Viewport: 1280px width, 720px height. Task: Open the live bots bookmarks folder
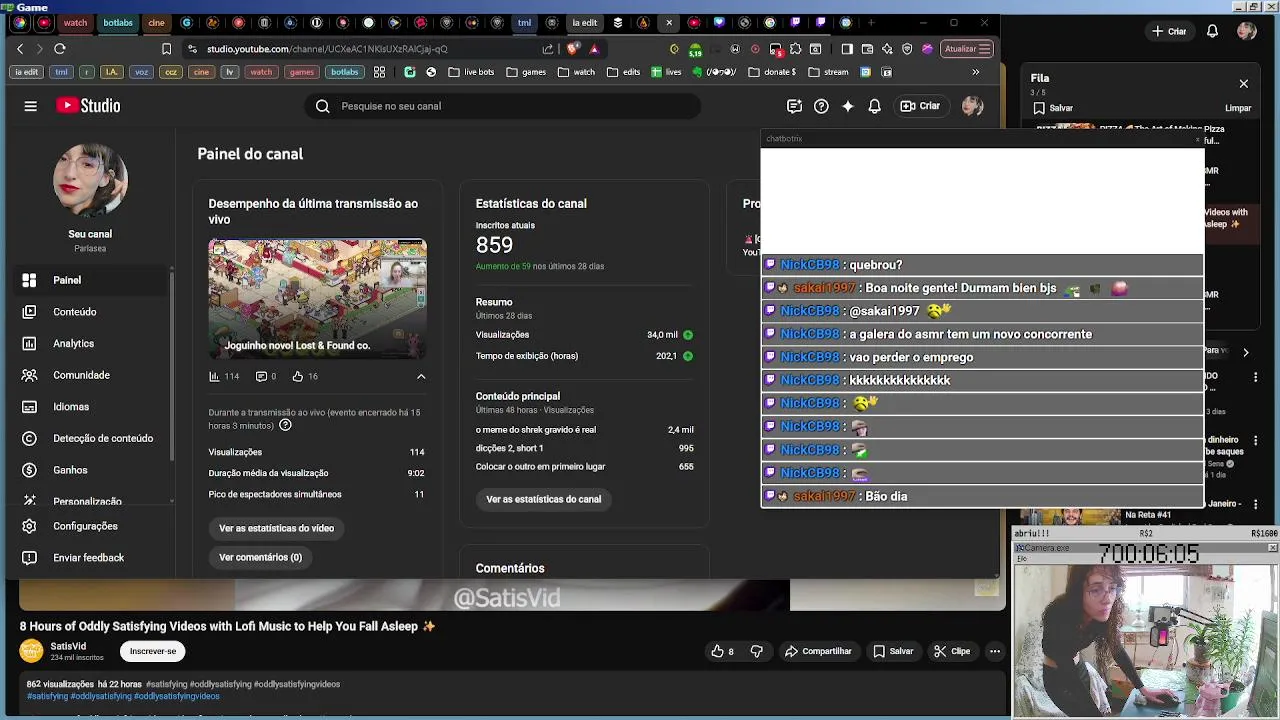tap(471, 72)
